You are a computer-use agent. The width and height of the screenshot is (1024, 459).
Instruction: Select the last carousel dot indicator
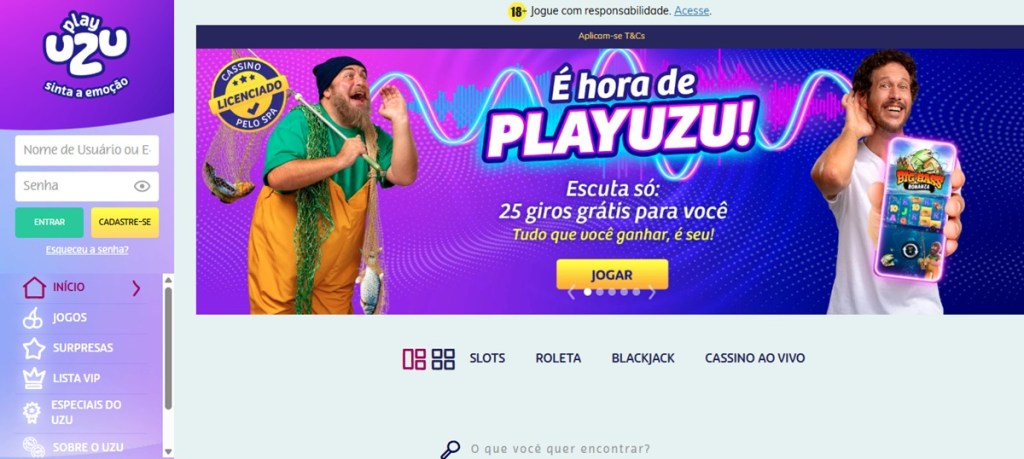[x=636, y=292]
